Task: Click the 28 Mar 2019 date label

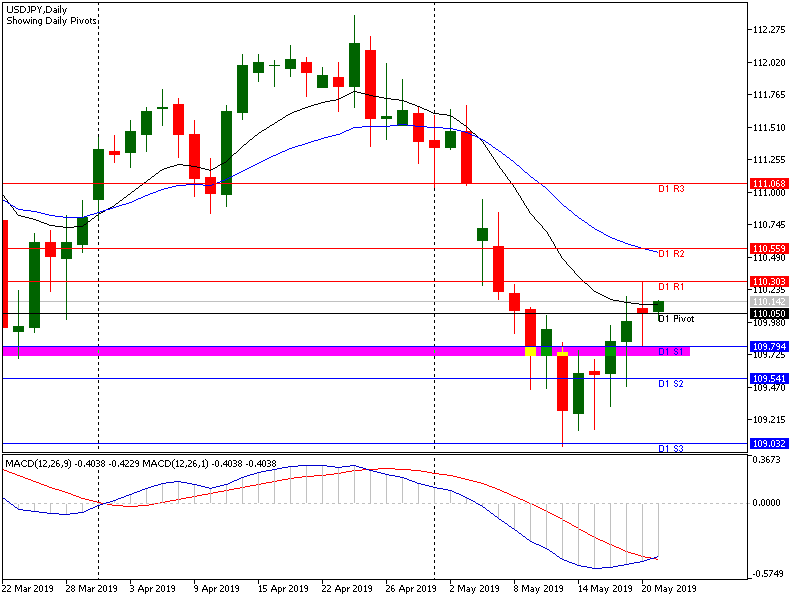Action: pyautogui.click(x=92, y=589)
